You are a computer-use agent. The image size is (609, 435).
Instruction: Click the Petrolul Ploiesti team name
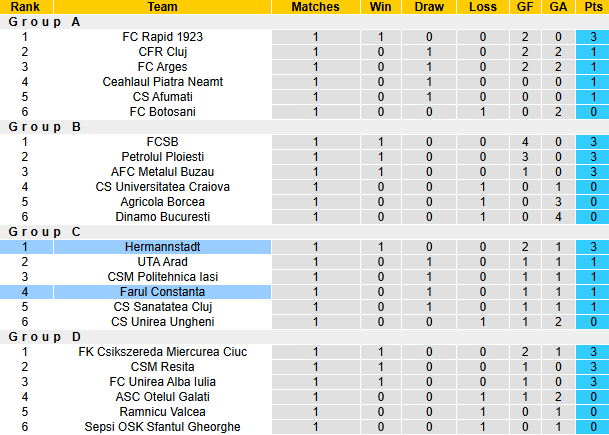[162, 157]
